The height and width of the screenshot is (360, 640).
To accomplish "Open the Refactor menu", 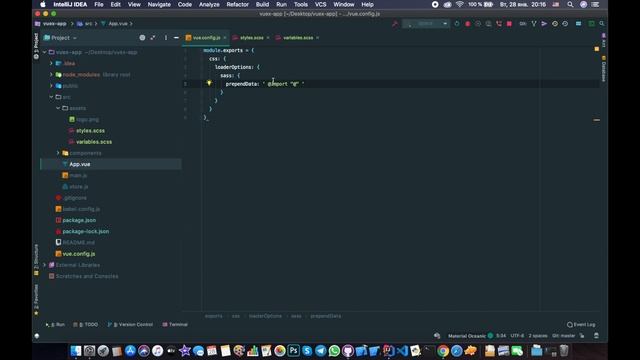I will coord(238,4).
